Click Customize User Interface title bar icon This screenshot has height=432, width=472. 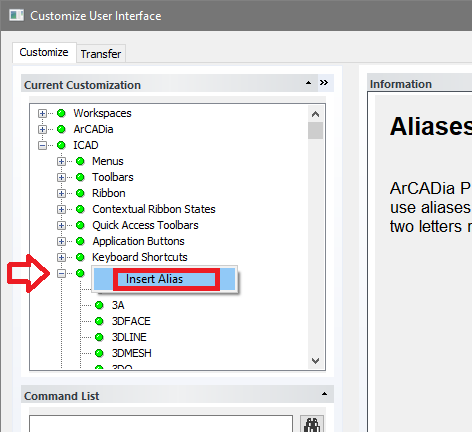[16, 15]
